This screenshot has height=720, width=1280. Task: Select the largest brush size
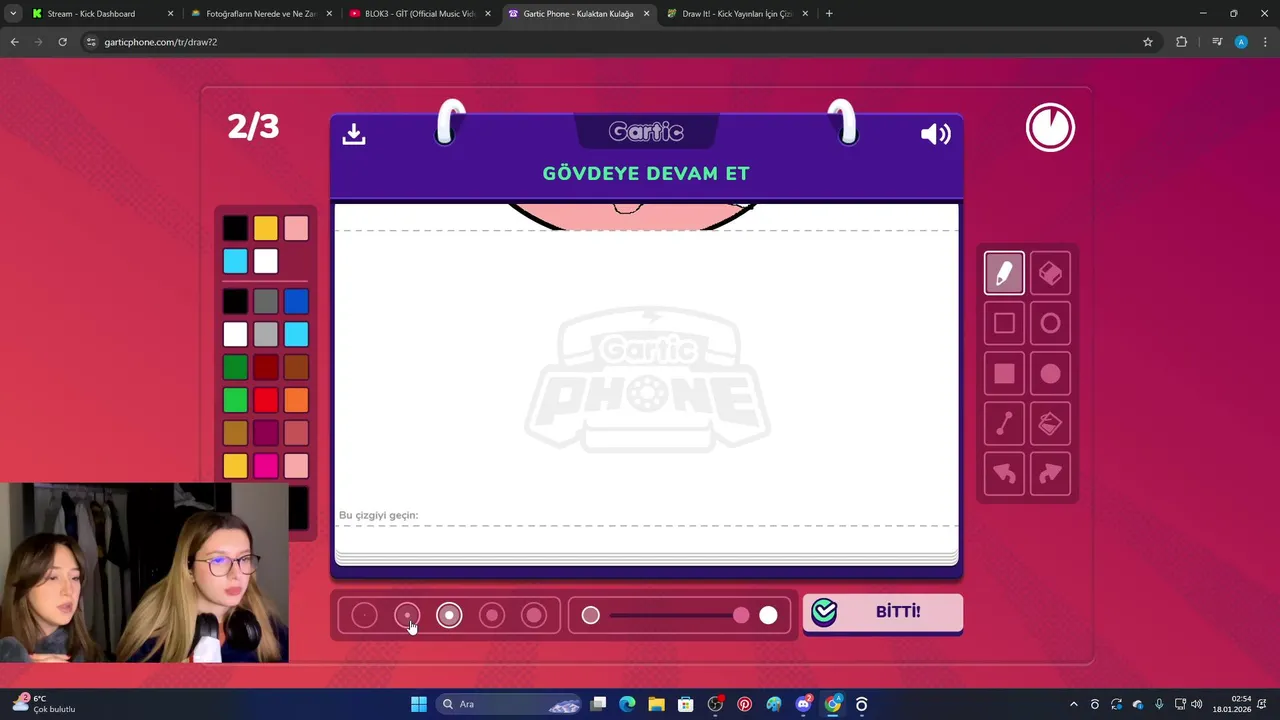[x=534, y=615]
